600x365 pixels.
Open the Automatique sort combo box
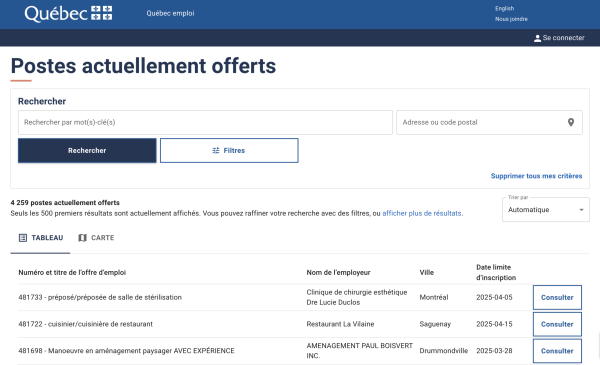point(546,210)
